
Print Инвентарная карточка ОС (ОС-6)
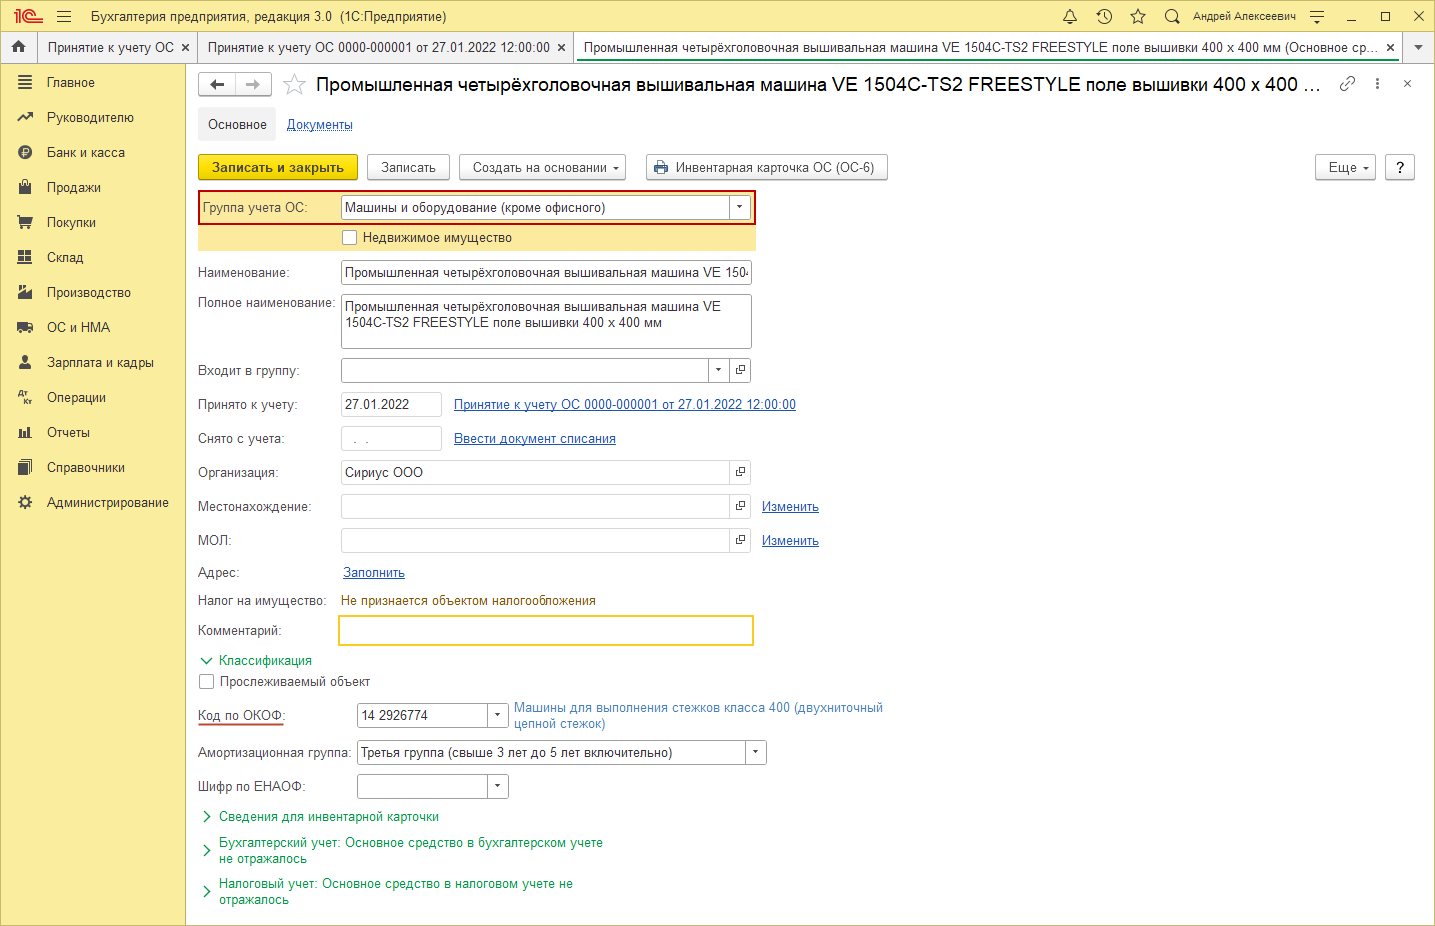click(766, 167)
